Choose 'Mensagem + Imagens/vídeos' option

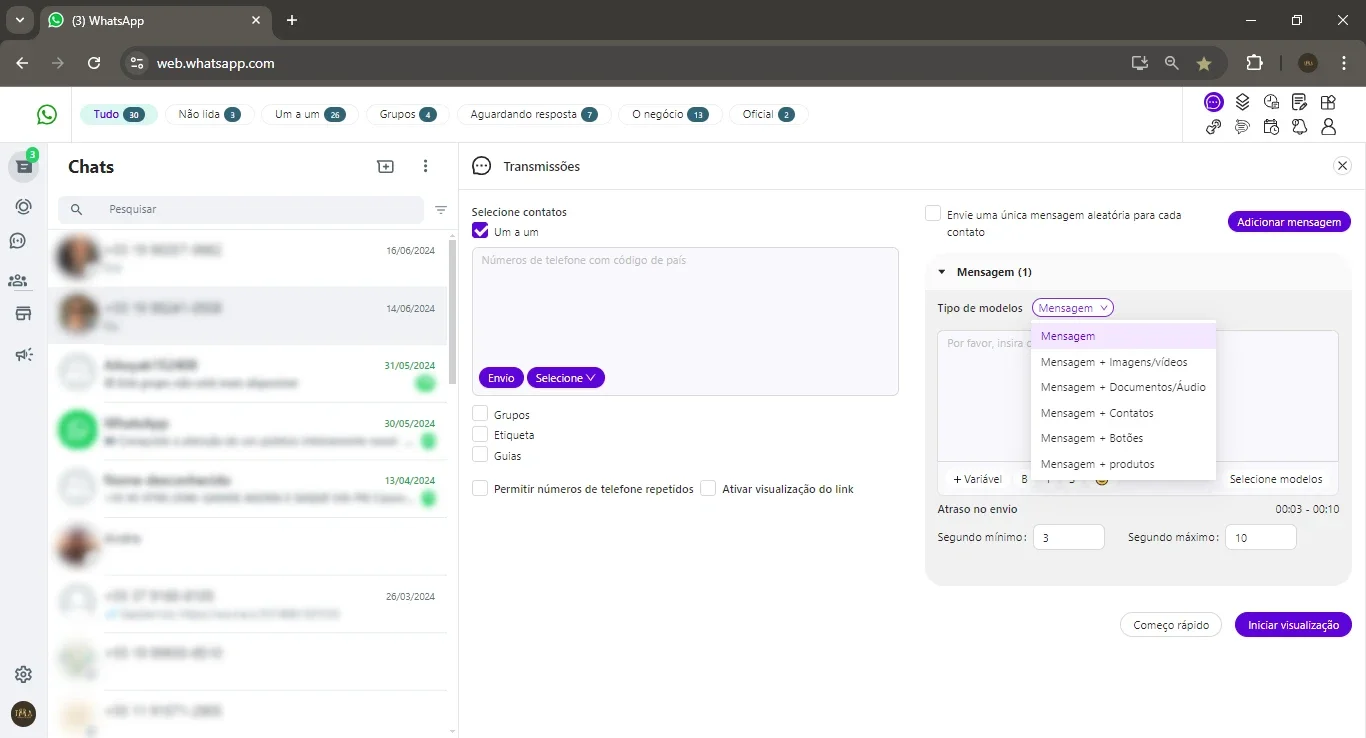[x=1124, y=362]
